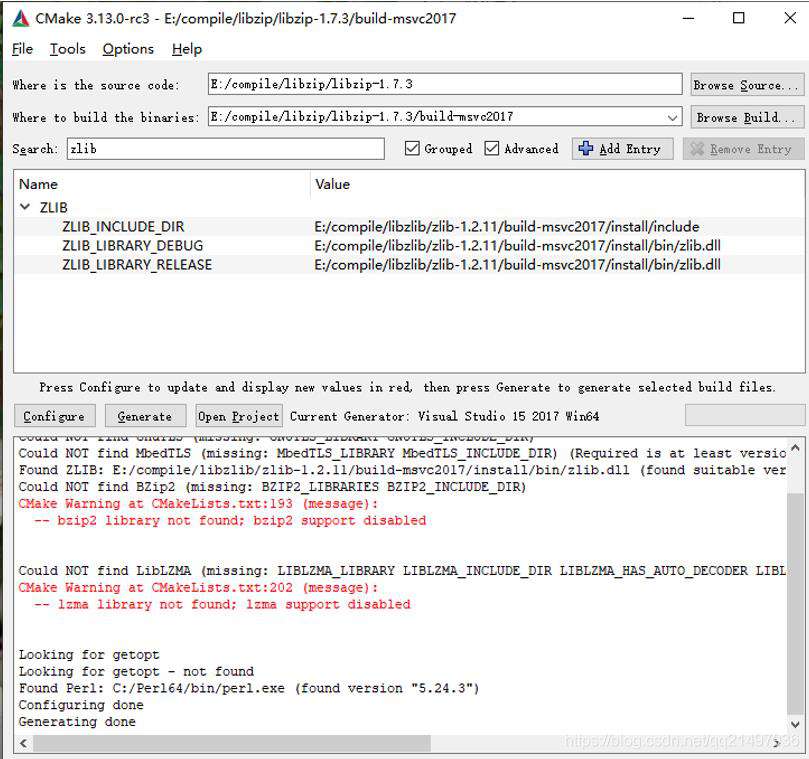Screen dimensions: 809x759
Task: Click the Open Project button
Action: tap(238, 416)
